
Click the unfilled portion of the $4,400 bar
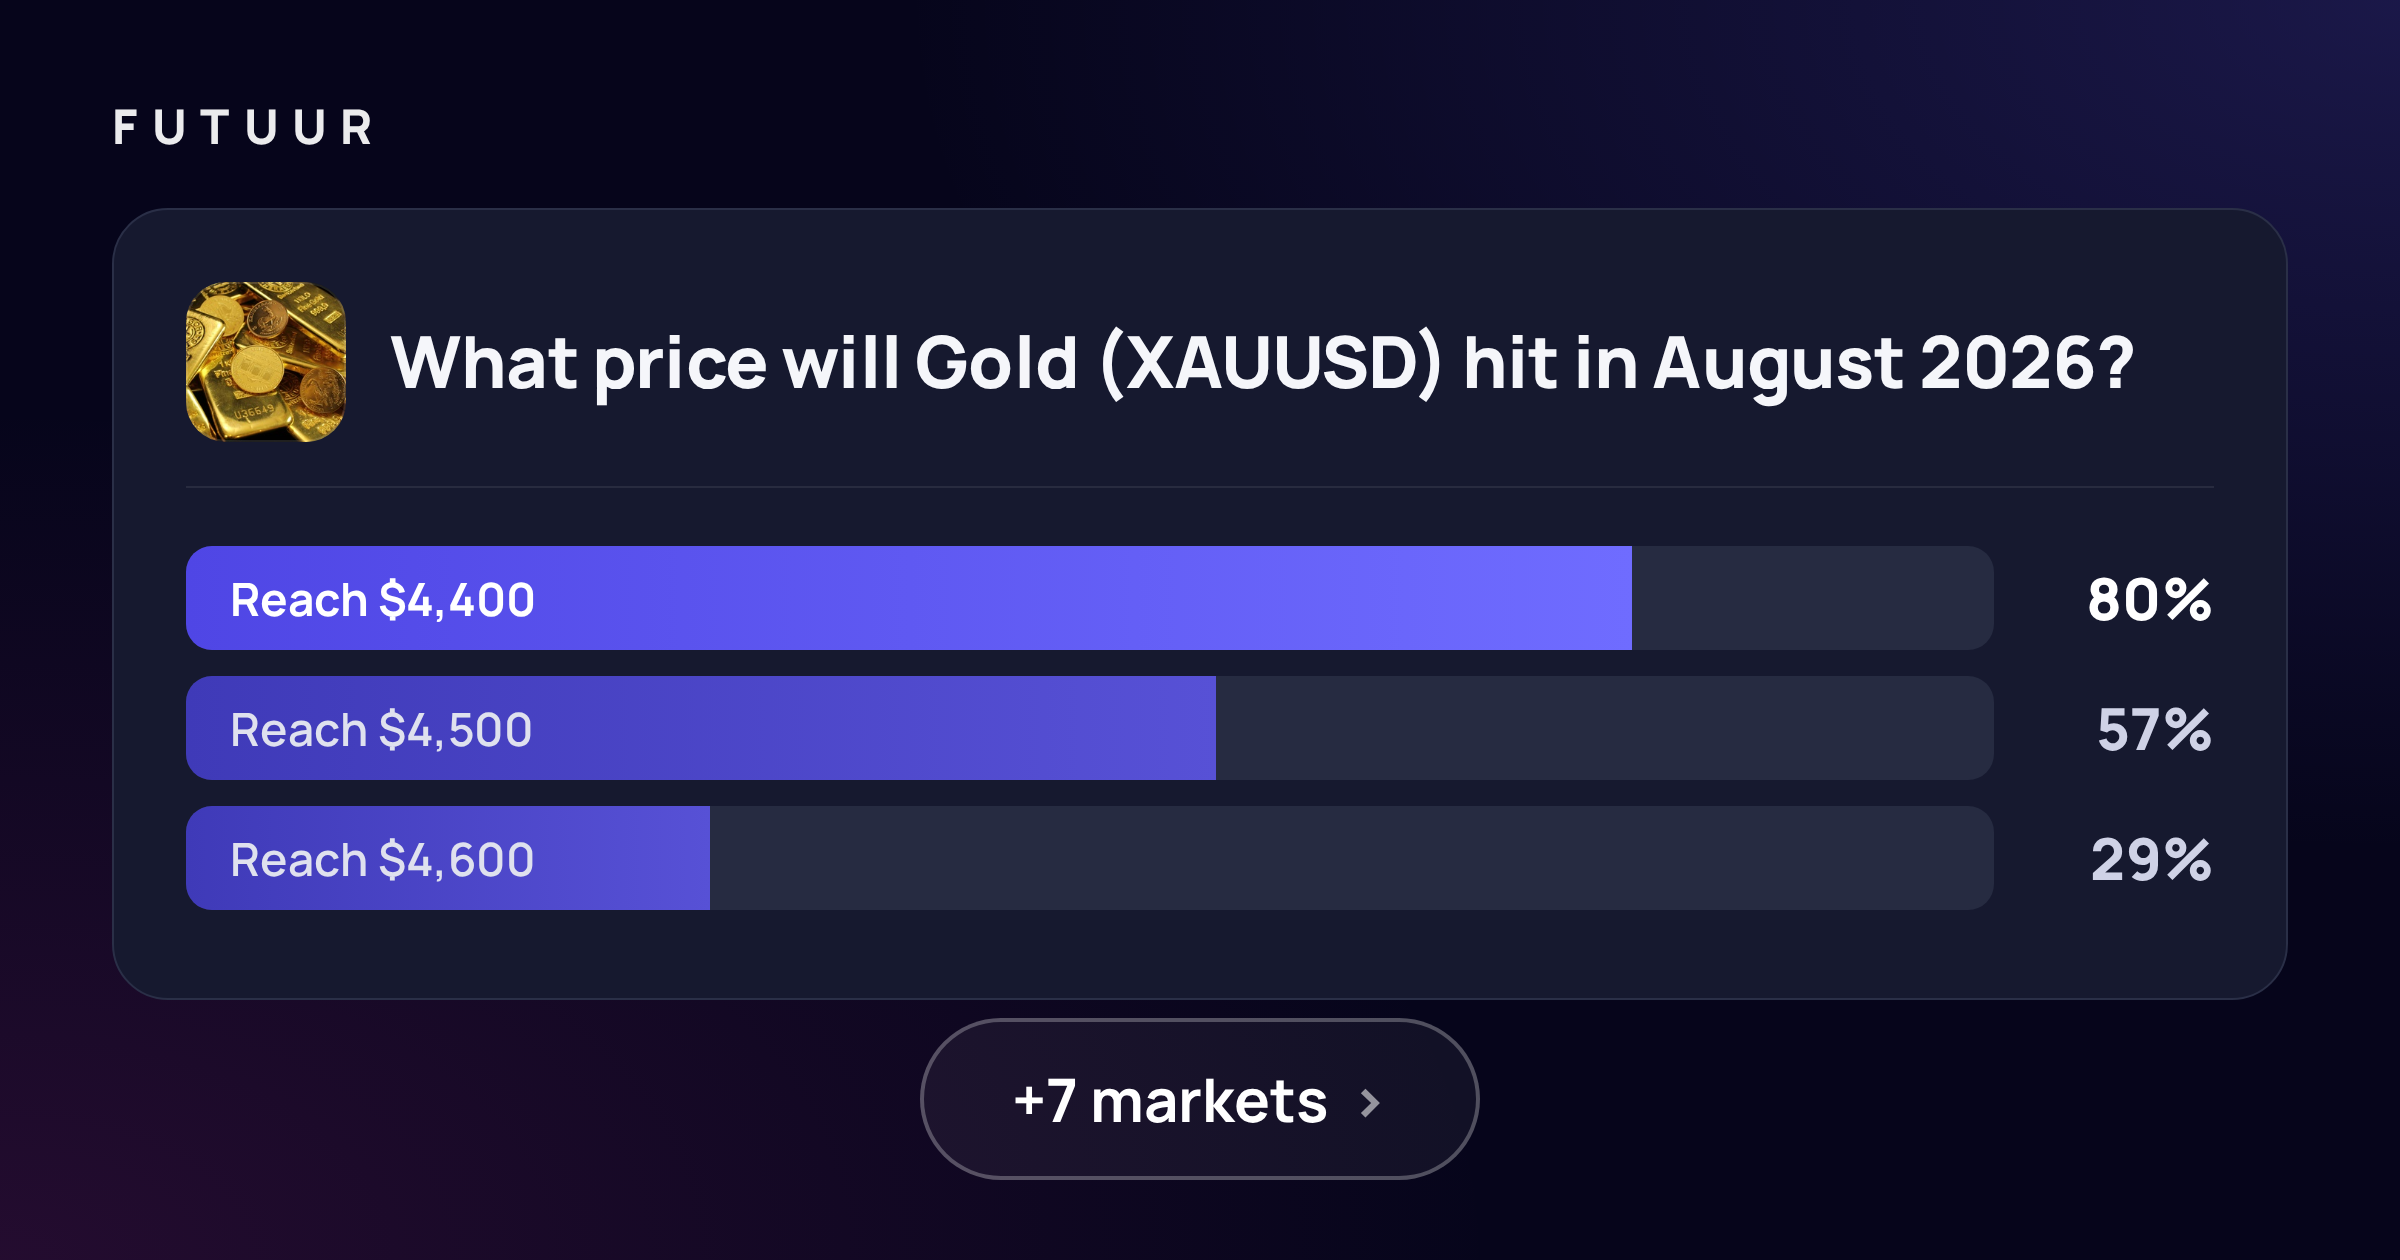click(1813, 598)
